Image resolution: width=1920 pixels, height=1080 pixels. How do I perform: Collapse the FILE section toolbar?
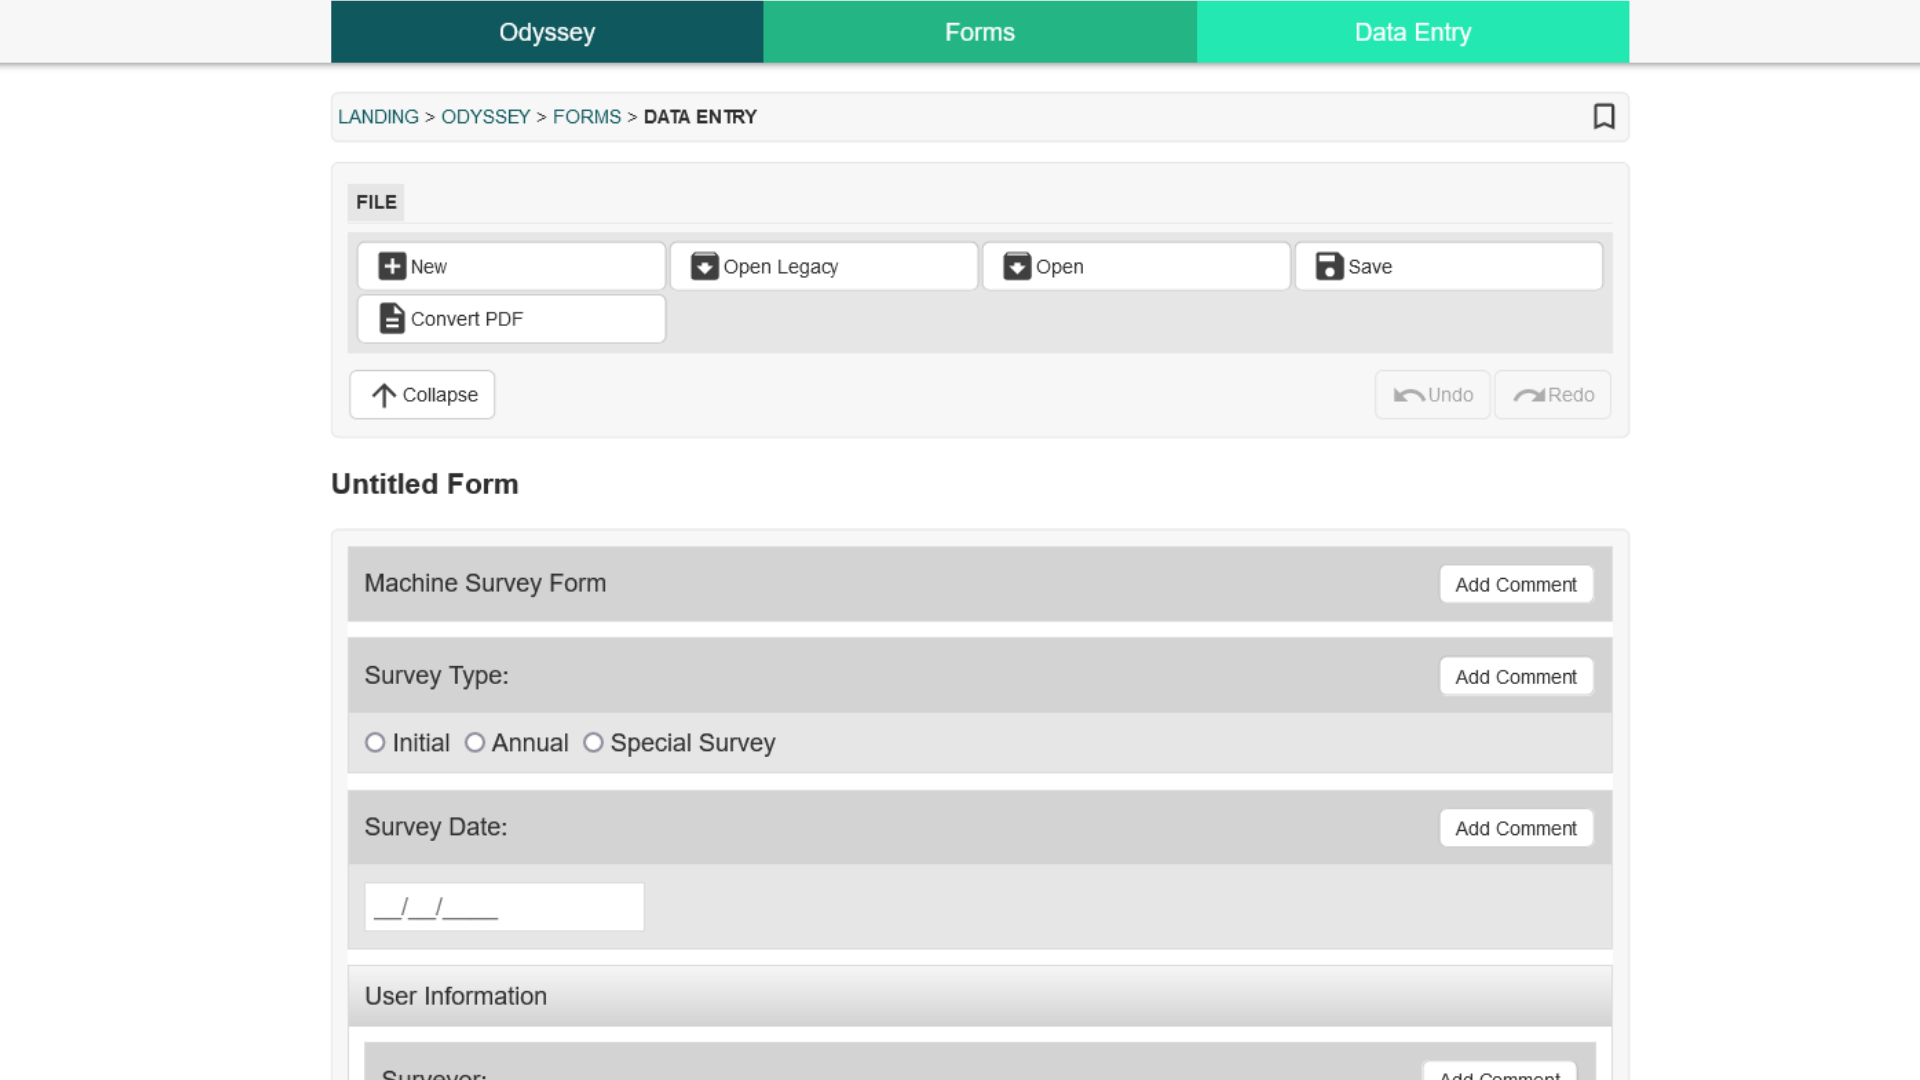422,394
